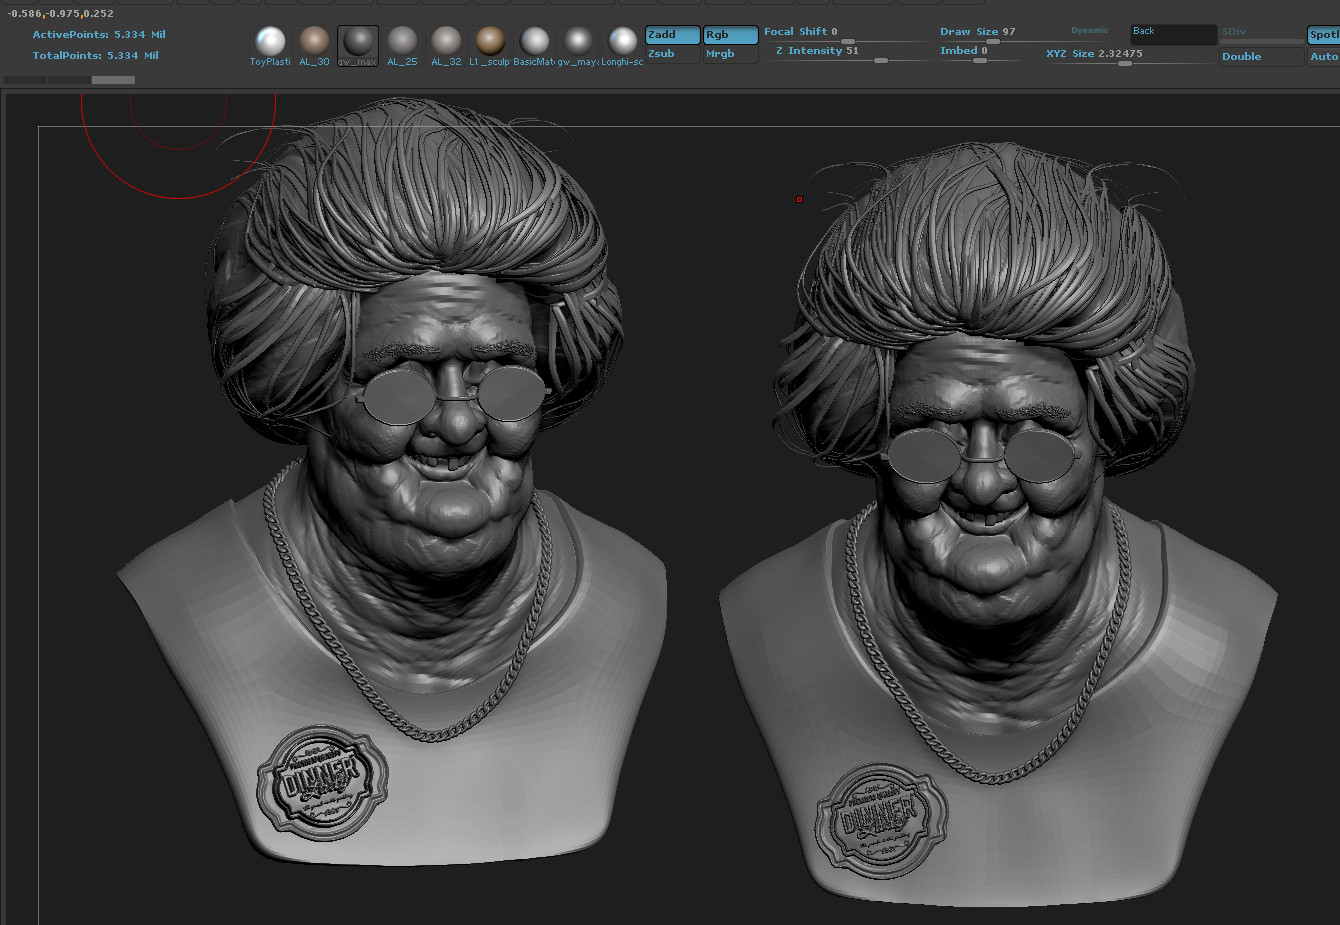Viewport: 1340px width, 925px height.
Task: Enable the Mrgb mode
Action: (731, 54)
